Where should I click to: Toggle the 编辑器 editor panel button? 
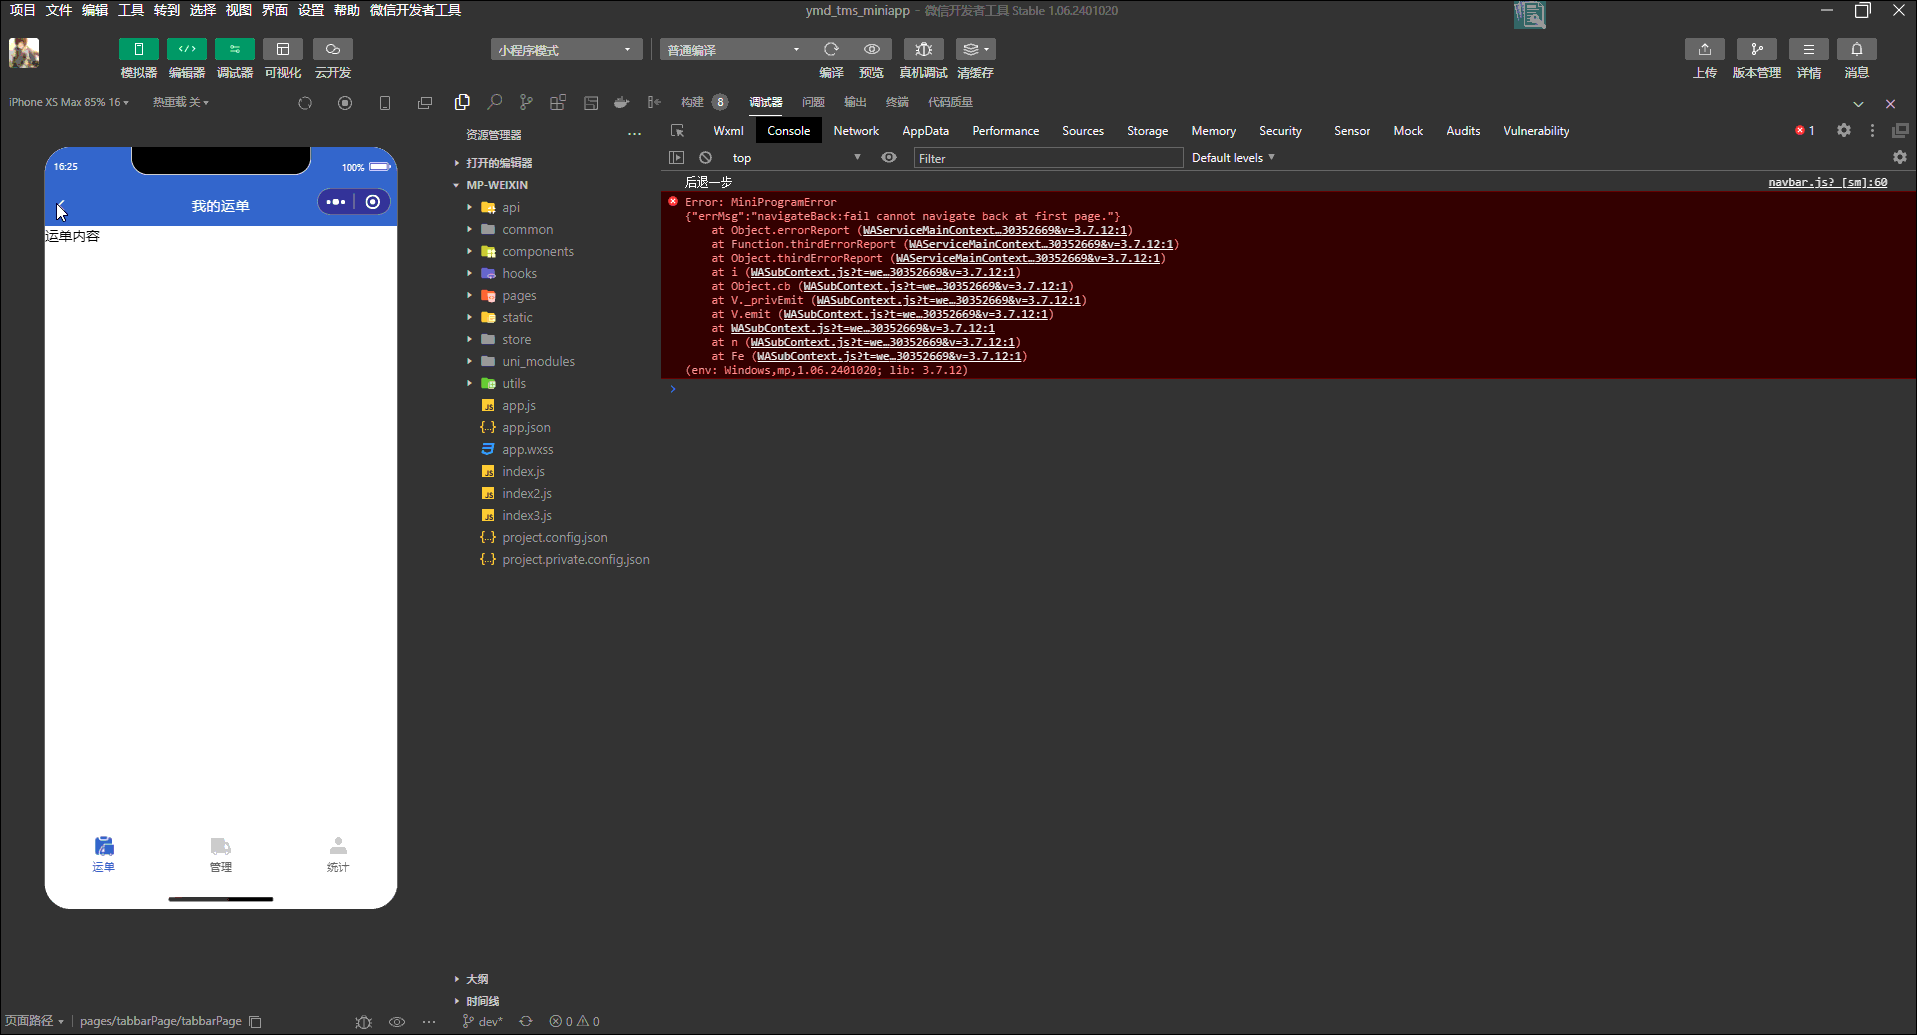(x=187, y=49)
